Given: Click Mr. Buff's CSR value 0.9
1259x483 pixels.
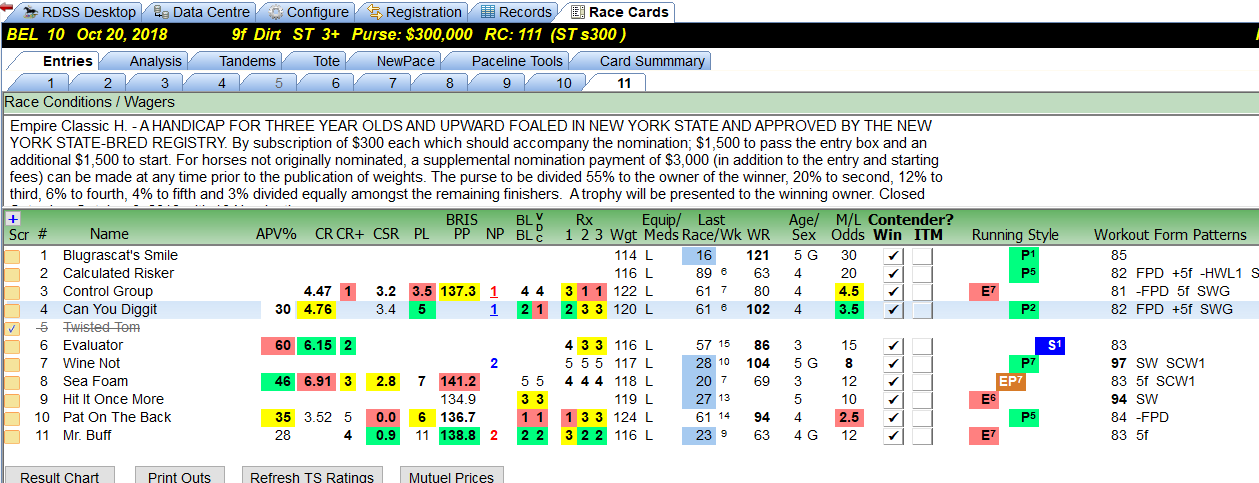Looking at the screenshot, I should 385,435.
